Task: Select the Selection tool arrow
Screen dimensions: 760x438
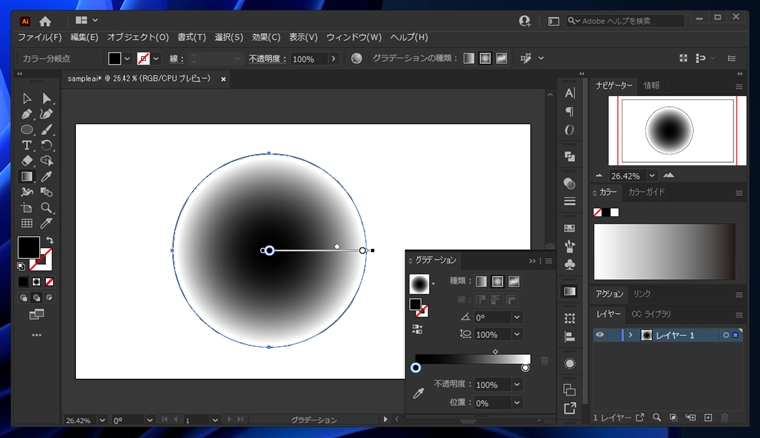Action: [x=27, y=99]
